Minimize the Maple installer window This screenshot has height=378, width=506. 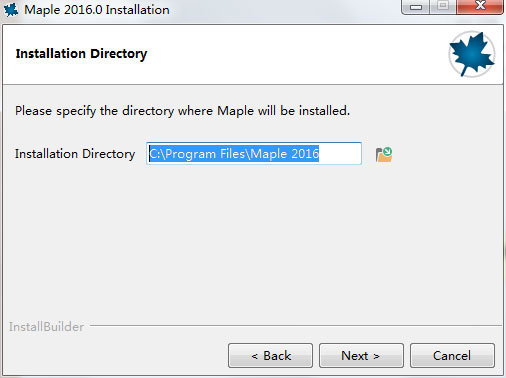(x=416, y=7)
